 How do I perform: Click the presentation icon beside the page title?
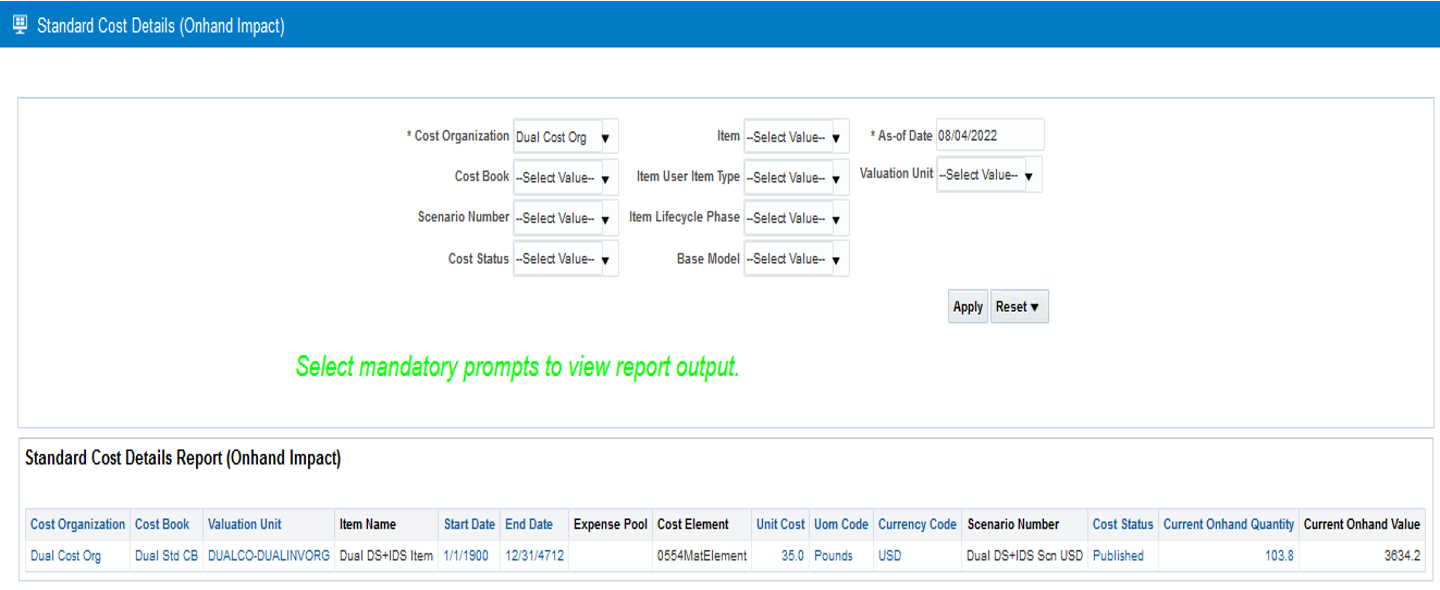[x=19, y=25]
